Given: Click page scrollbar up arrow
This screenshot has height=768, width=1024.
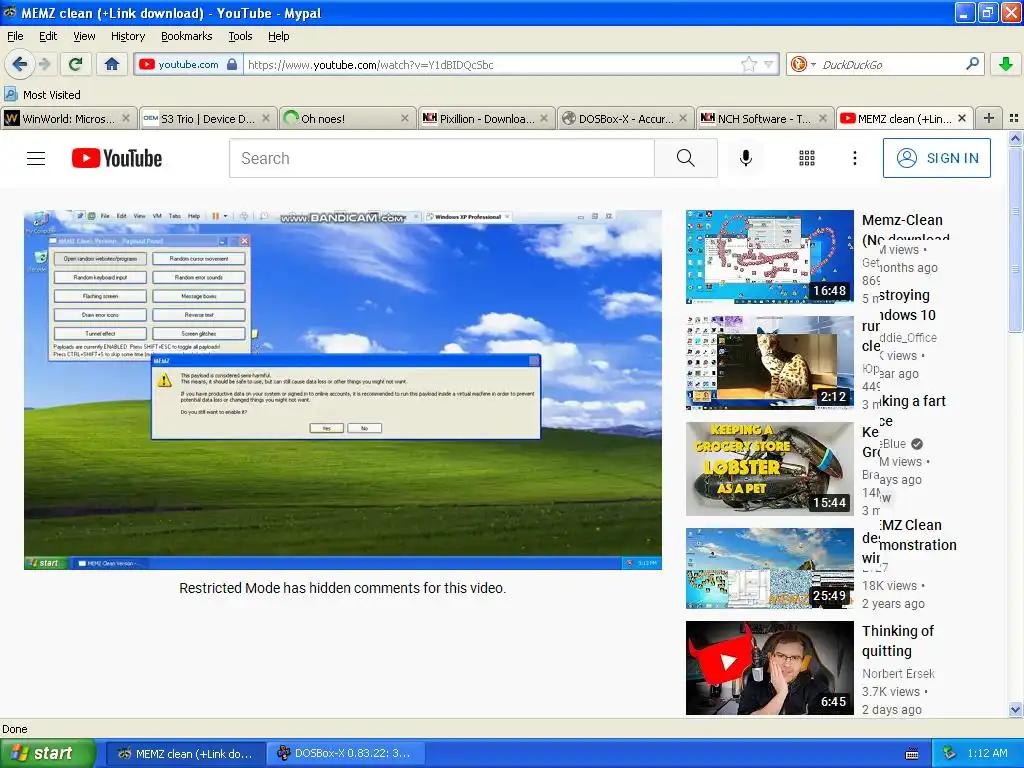Looking at the screenshot, I should pos(1015,138).
